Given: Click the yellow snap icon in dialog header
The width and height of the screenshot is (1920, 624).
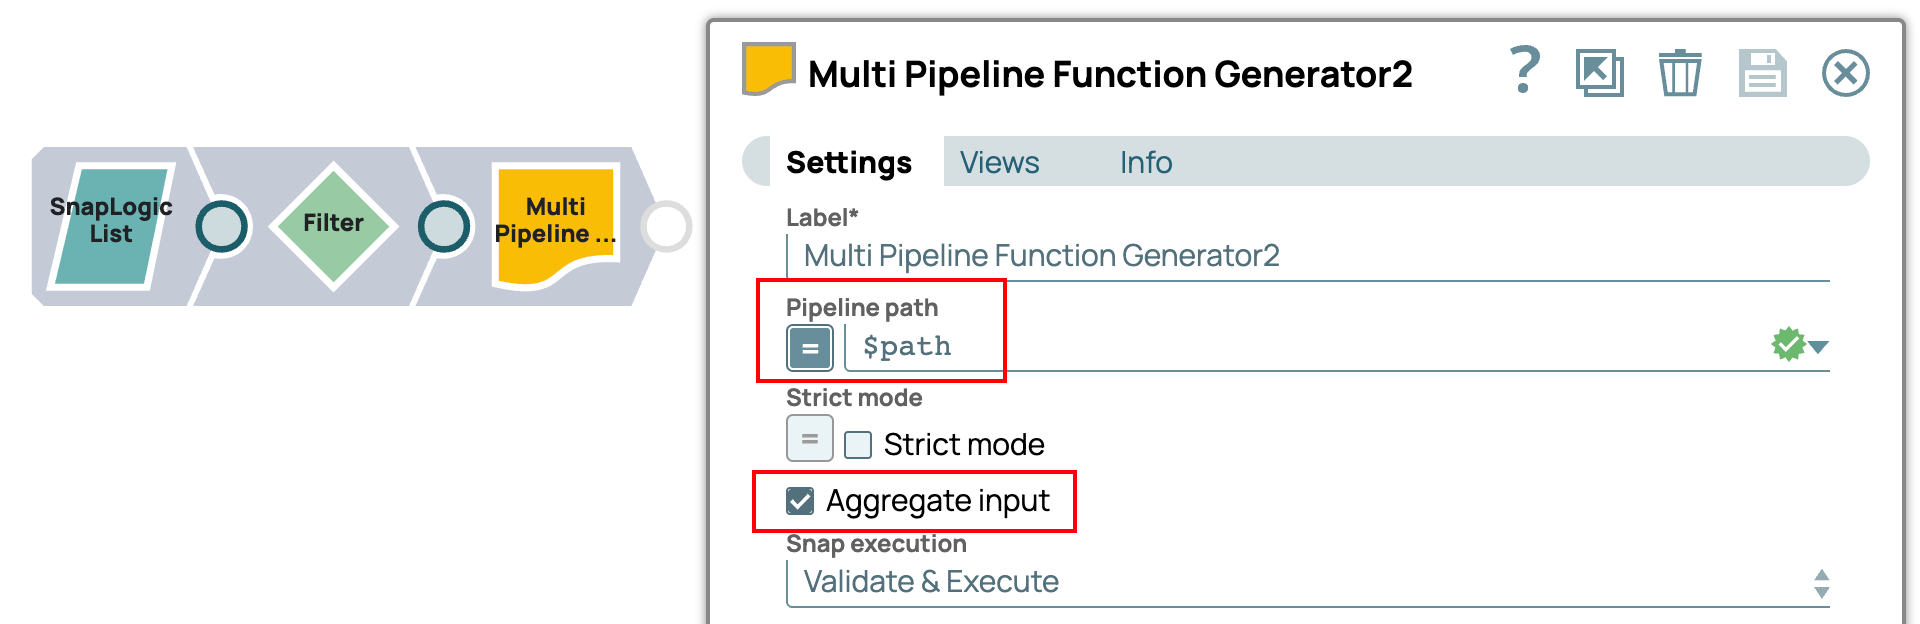Looking at the screenshot, I should coord(767,69).
